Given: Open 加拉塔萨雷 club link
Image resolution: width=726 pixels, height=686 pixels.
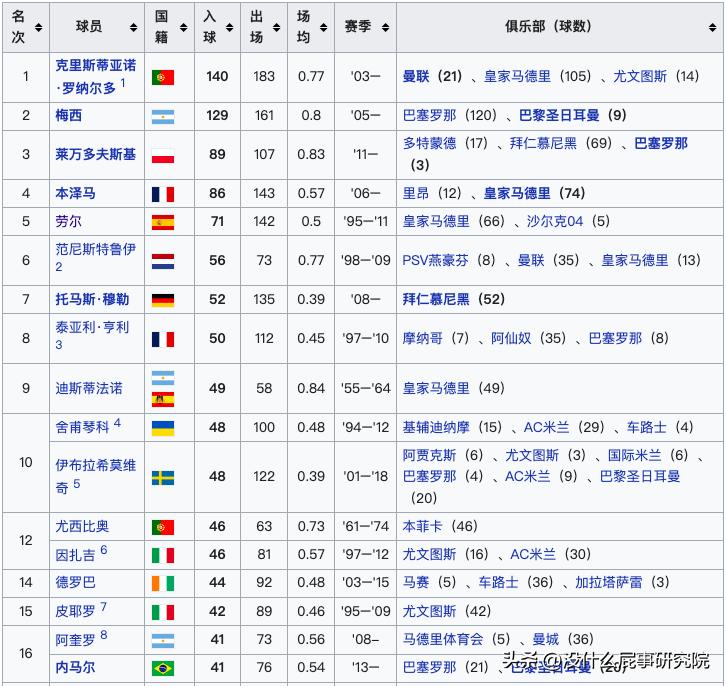Looking at the screenshot, I should point(608,582).
